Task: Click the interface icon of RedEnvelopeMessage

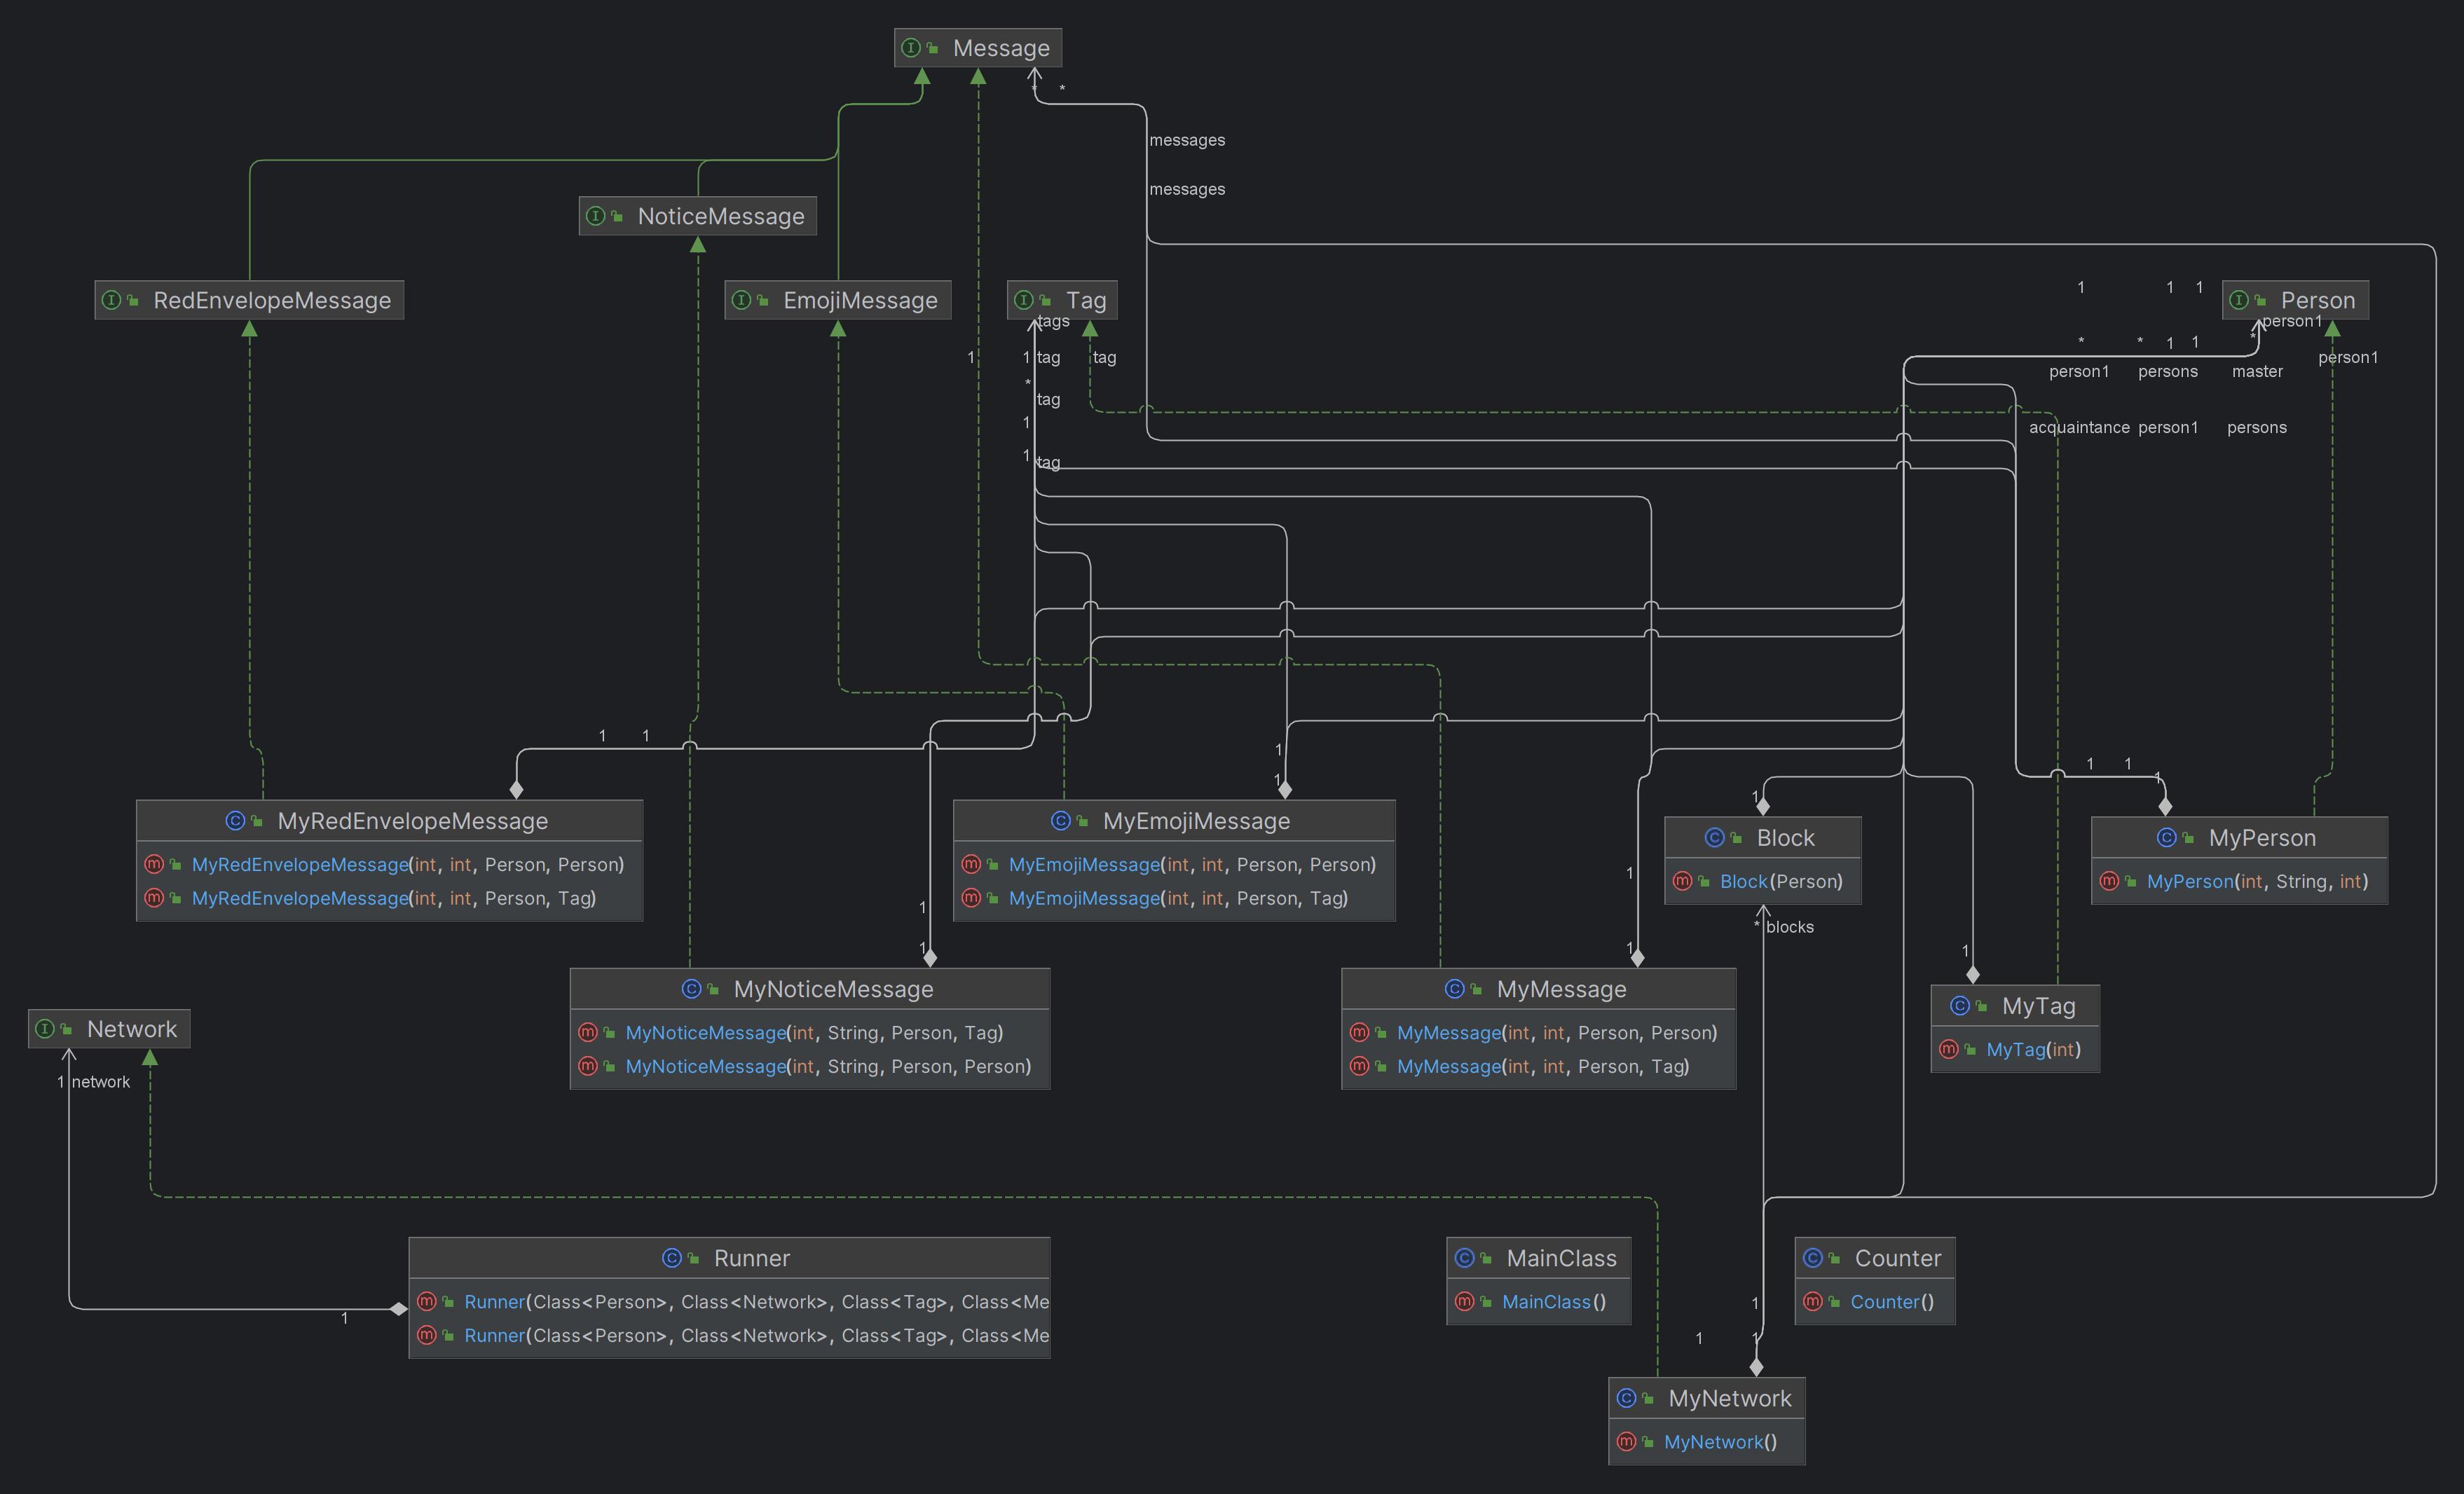Action: 112,300
